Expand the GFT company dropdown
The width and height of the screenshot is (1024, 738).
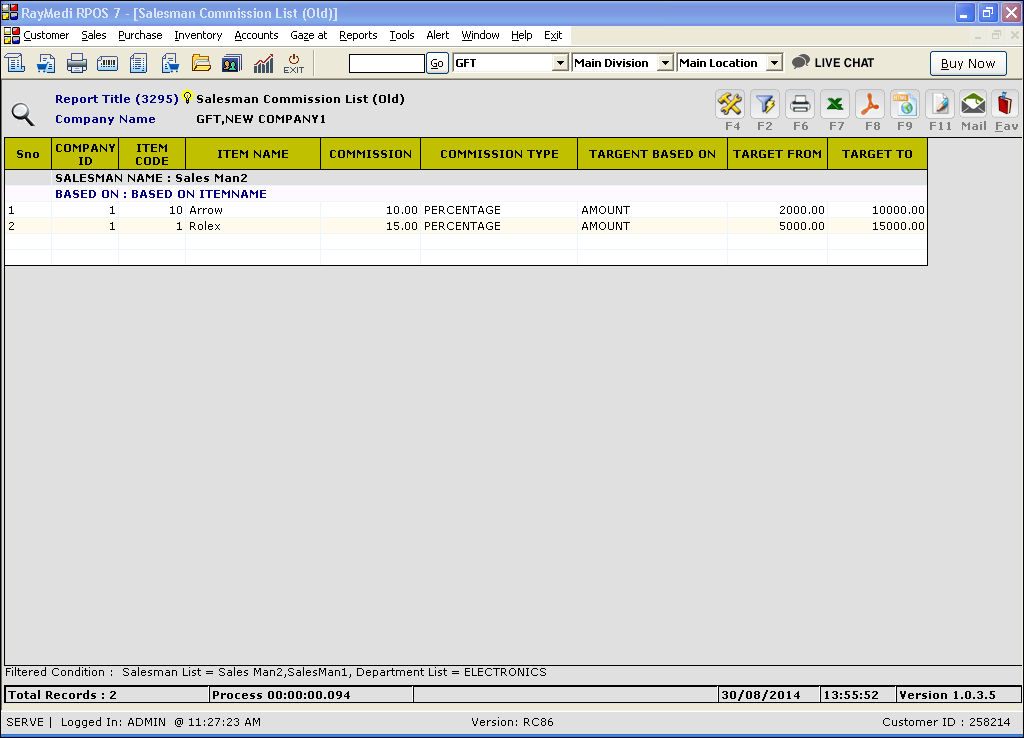[x=560, y=63]
